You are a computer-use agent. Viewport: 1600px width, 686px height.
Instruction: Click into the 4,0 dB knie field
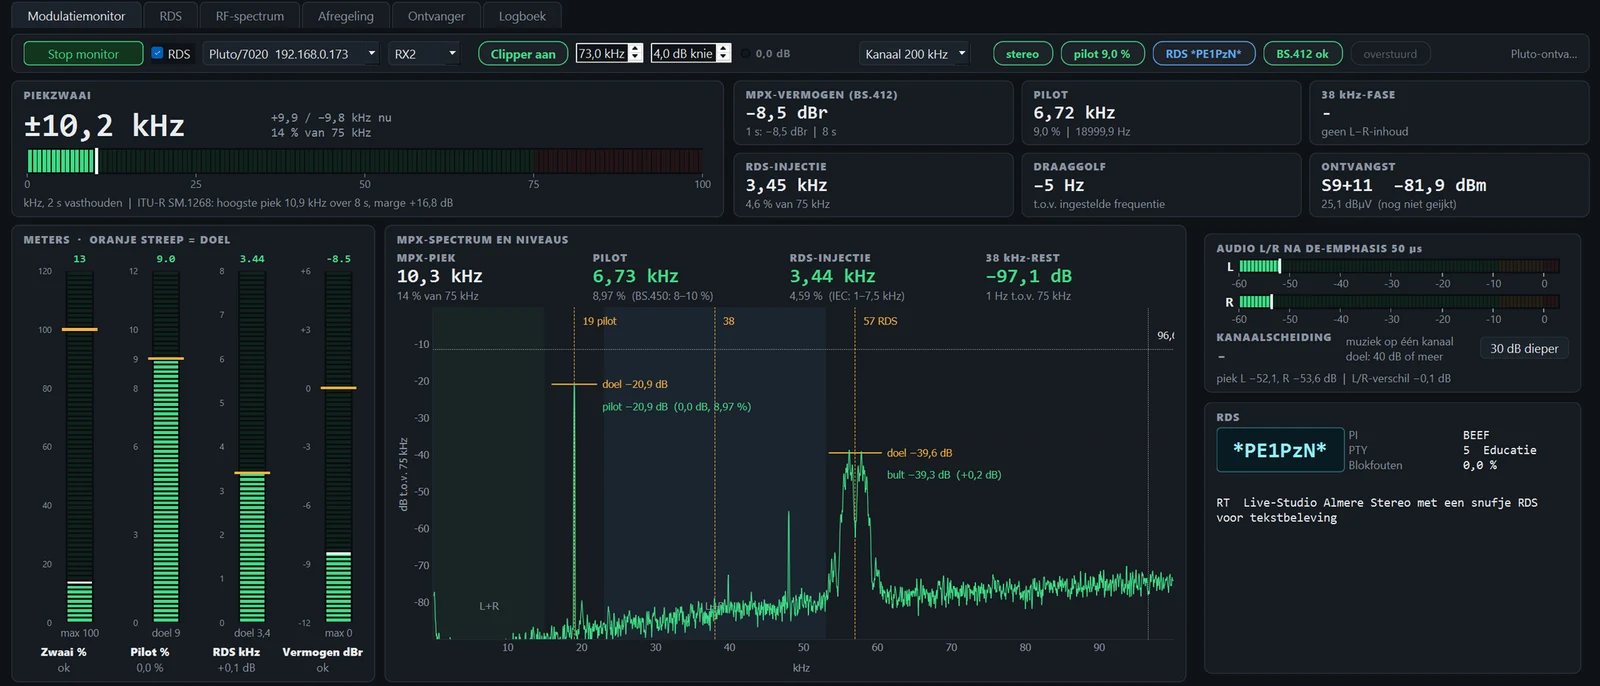pyautogui.click(x=683, y=53)
